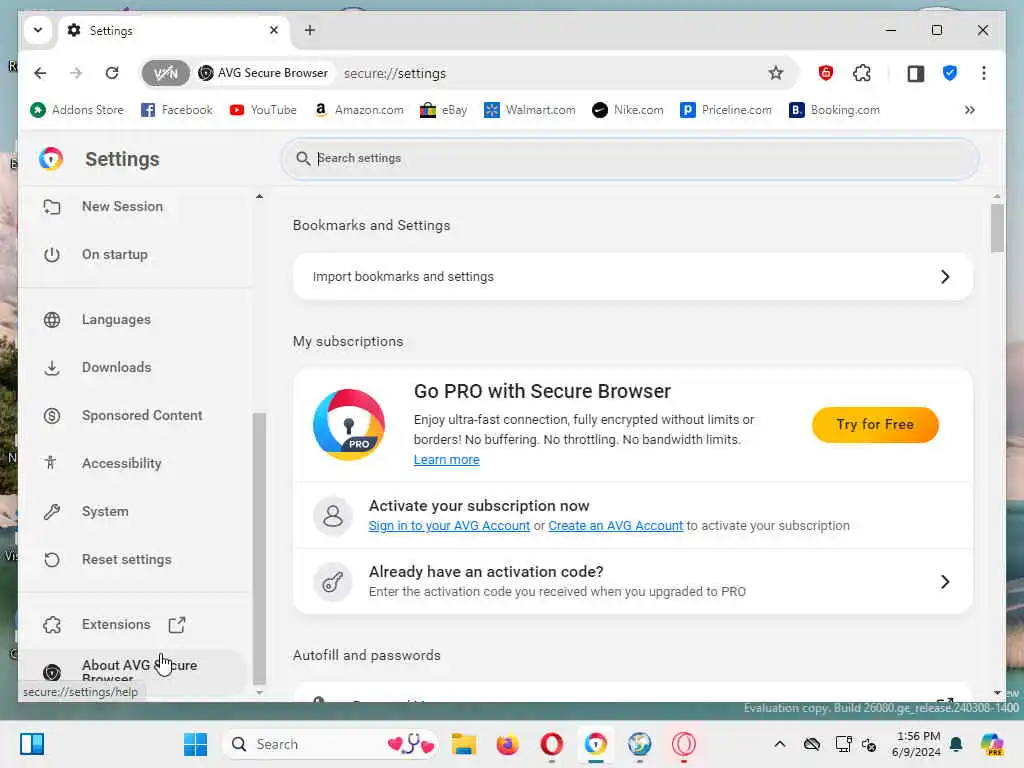Viewport: 1024px width, 768px height.
Task: Open the YouTube bookmark
Action: [x=263, y=110]
